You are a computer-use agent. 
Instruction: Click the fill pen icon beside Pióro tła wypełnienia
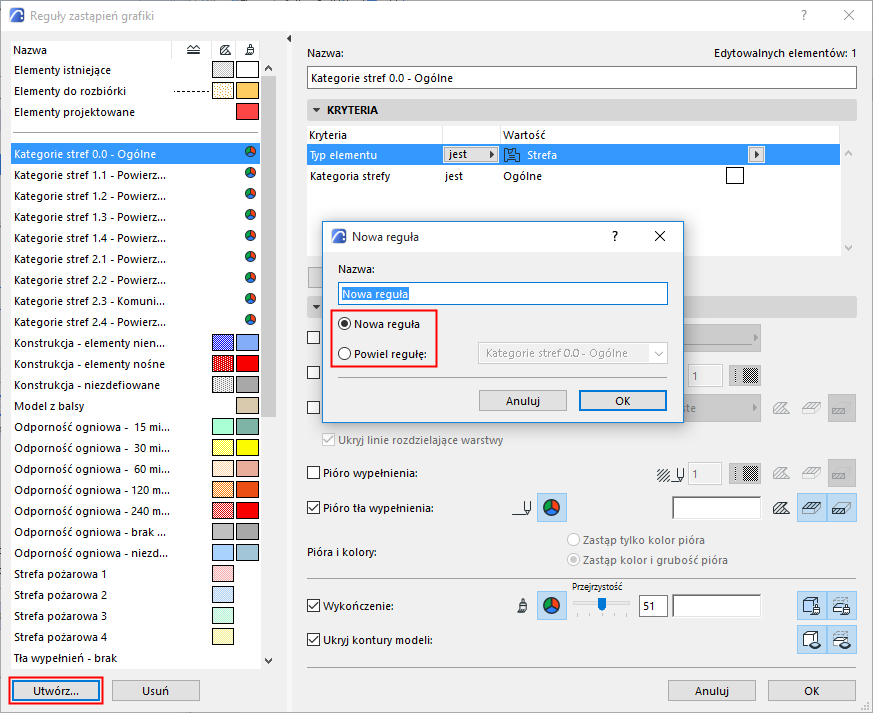522,508
